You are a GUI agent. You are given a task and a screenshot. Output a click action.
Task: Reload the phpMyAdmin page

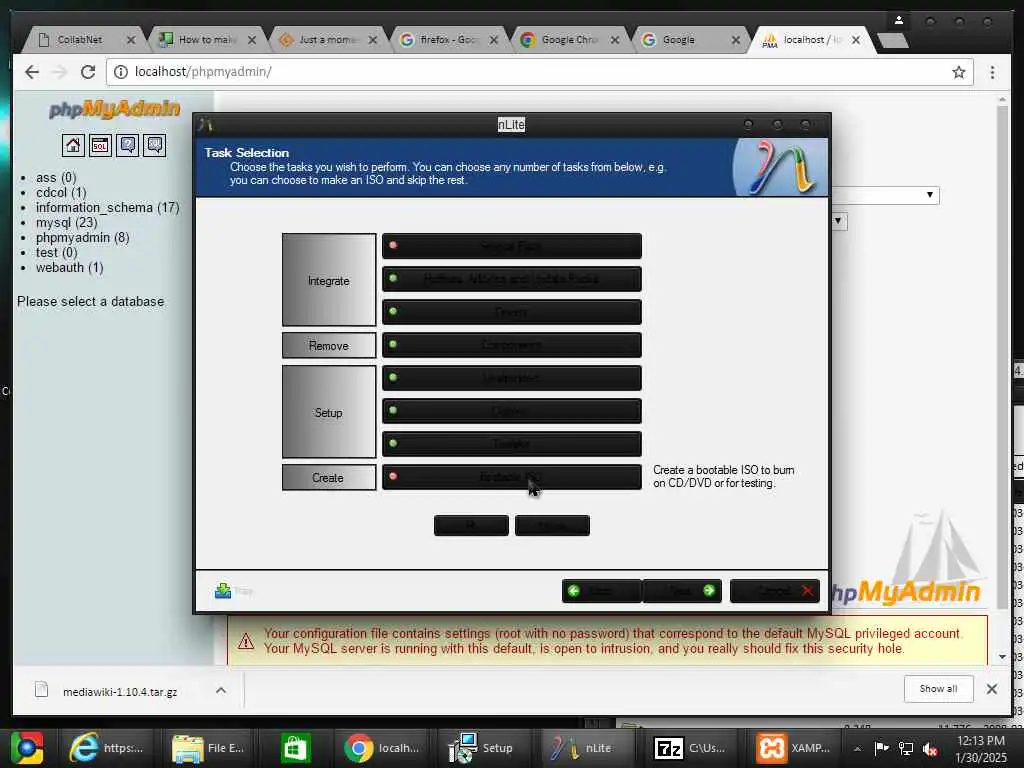[88, 72]
